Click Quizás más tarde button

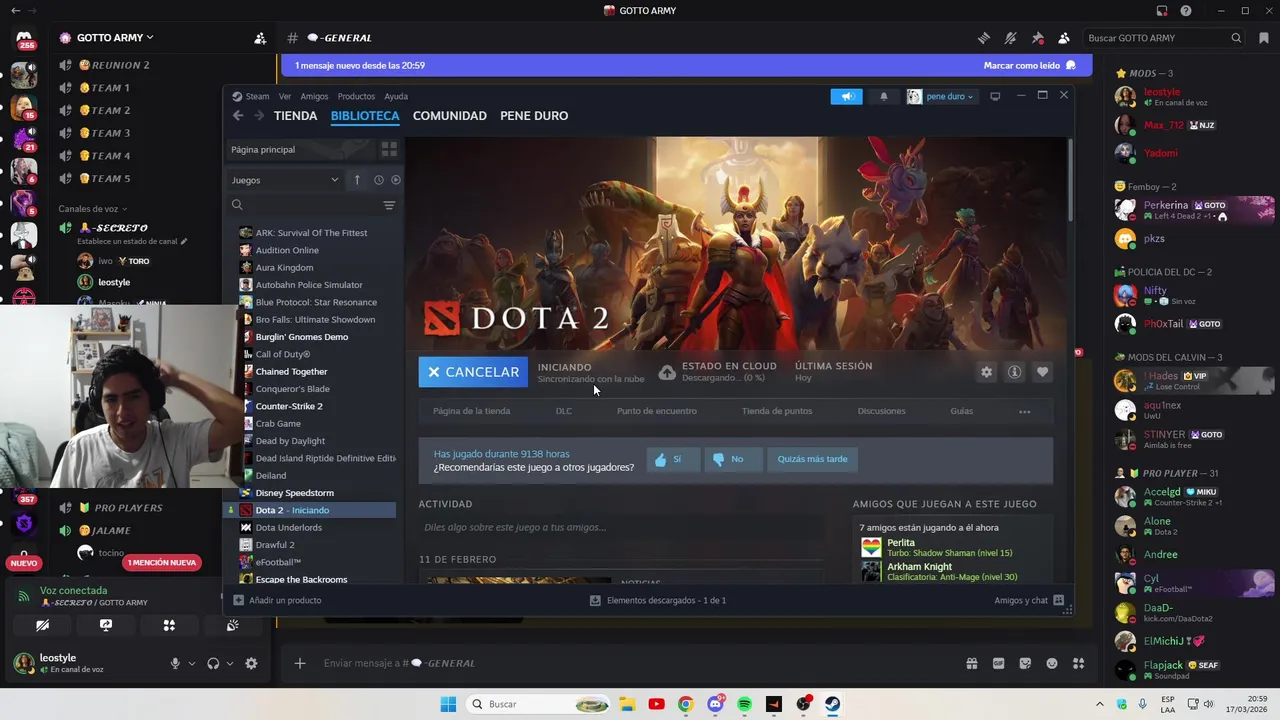click(x=812, y=459)
